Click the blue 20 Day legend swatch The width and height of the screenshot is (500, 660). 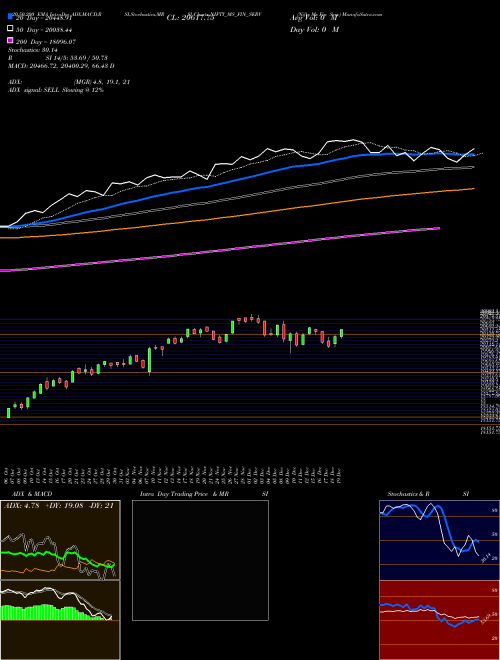(10, 16)
